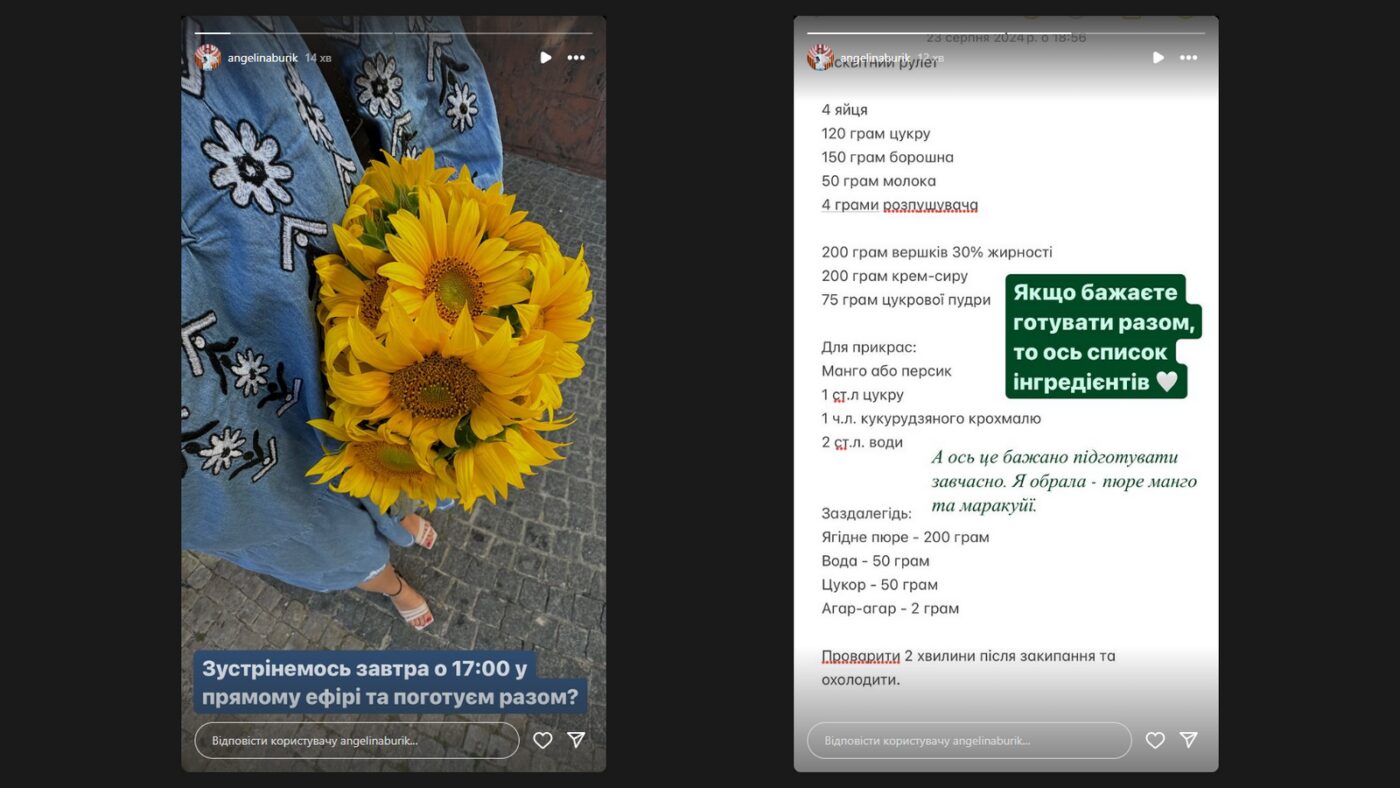
Task: Click 'Цукор - 50 грам' line
Action: coord(879,585)
